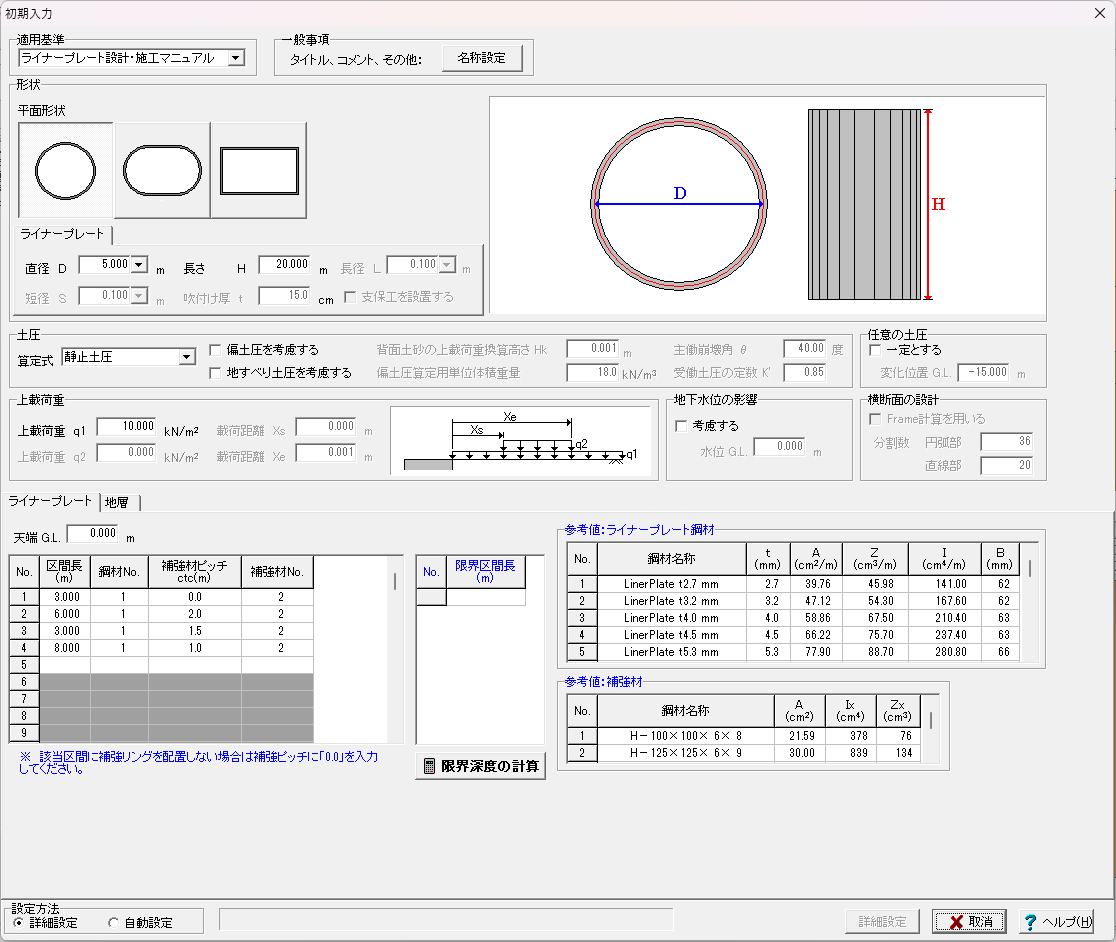Select the circular plan shape icon
This screenshot has height=942, width=1116.
[66, 170]
